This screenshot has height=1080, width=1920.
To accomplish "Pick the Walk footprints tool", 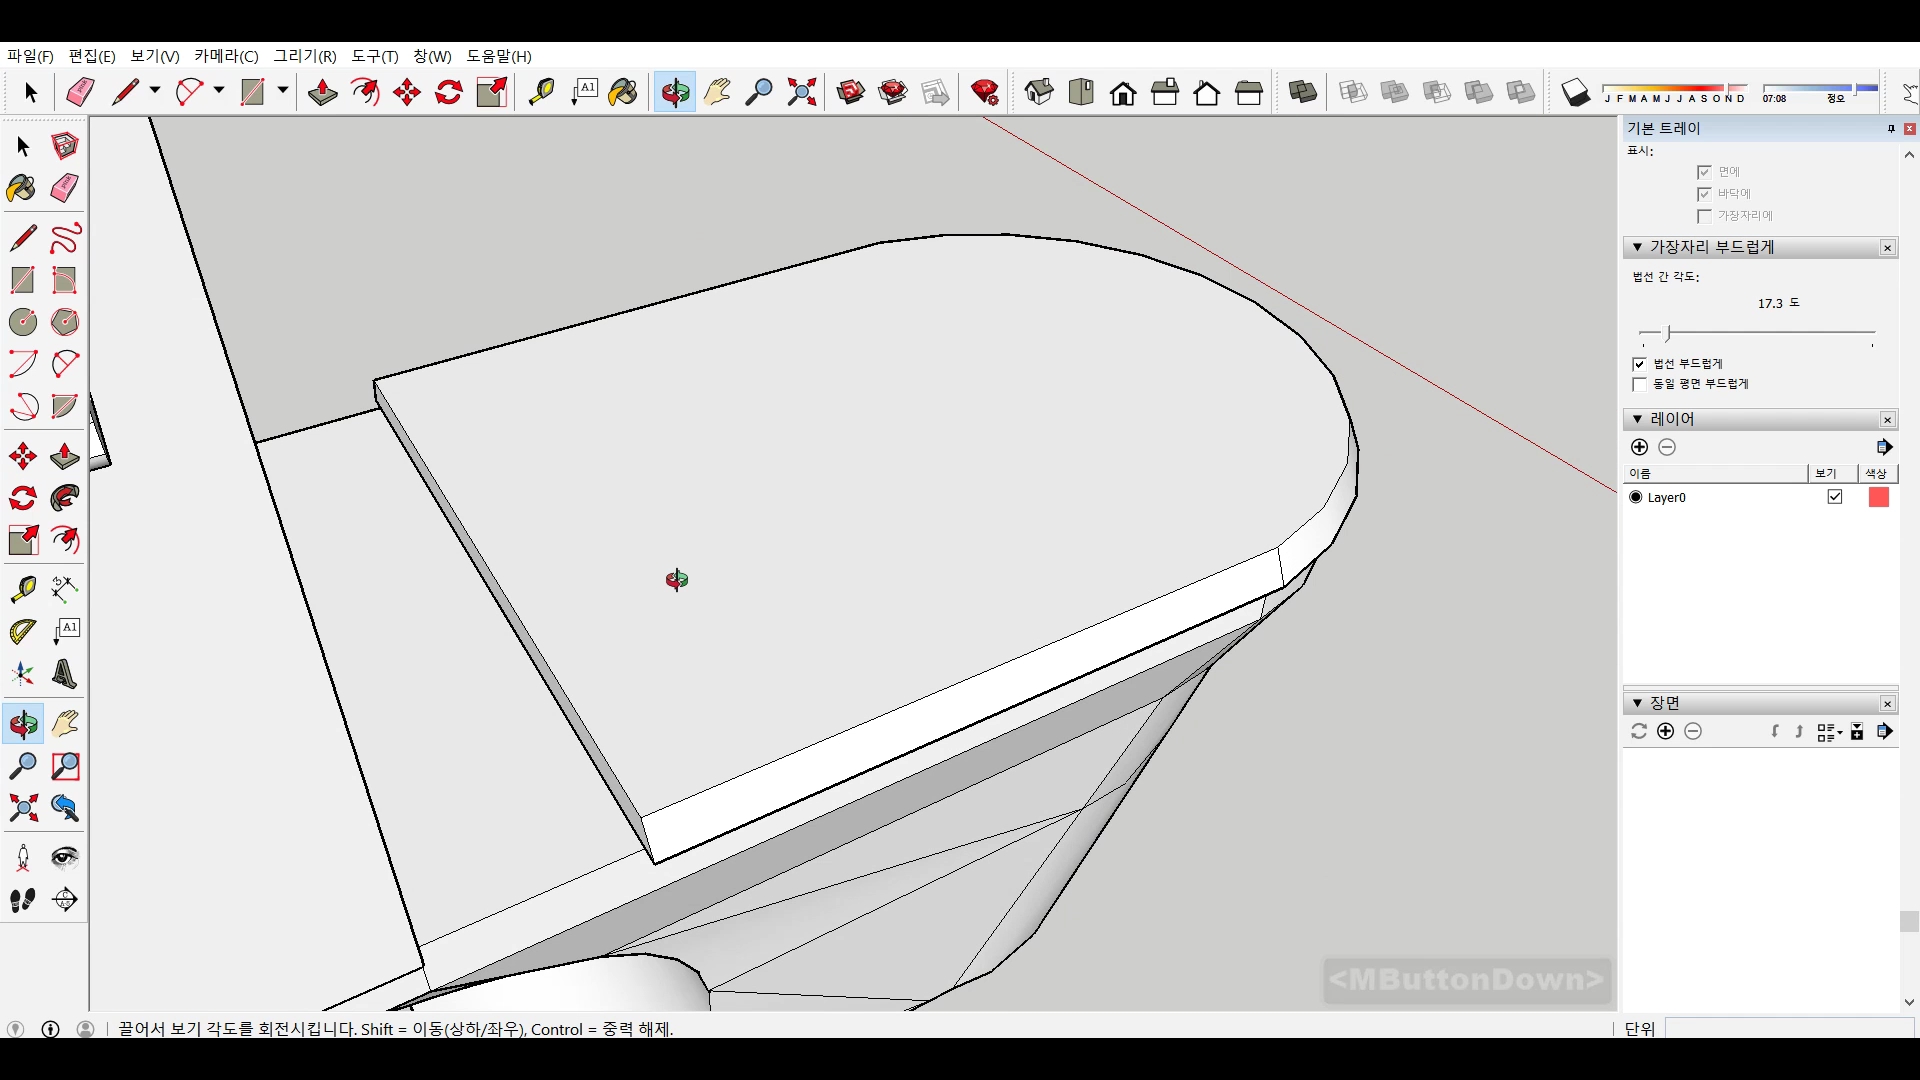I will 22,900.
